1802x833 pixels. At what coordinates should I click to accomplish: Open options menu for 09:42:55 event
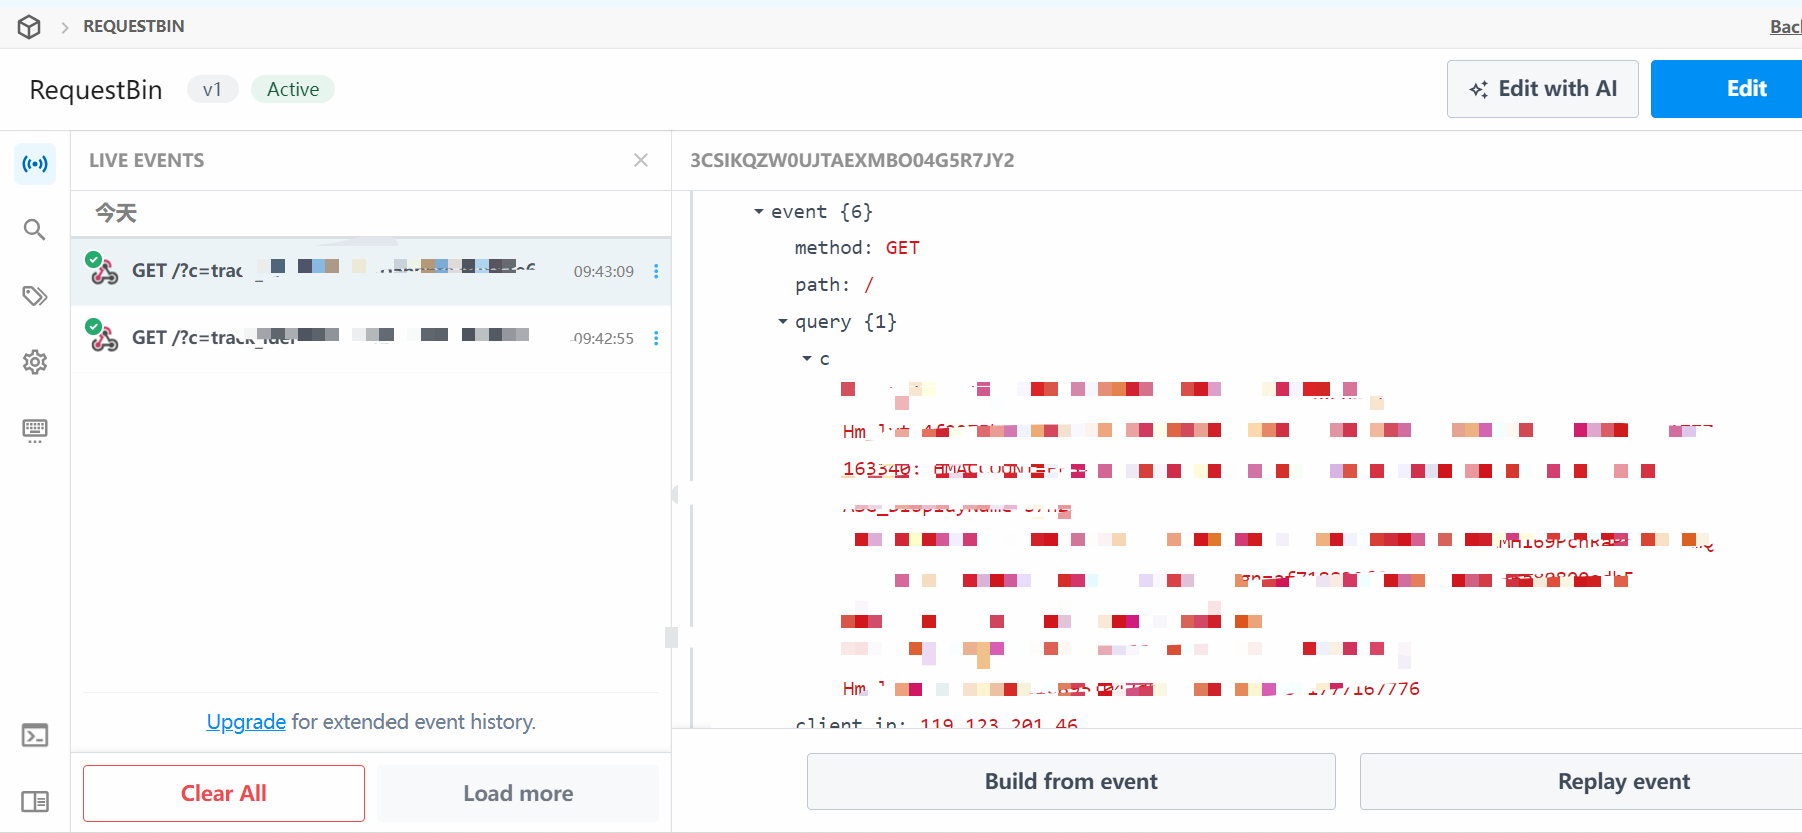coord(656,338)
